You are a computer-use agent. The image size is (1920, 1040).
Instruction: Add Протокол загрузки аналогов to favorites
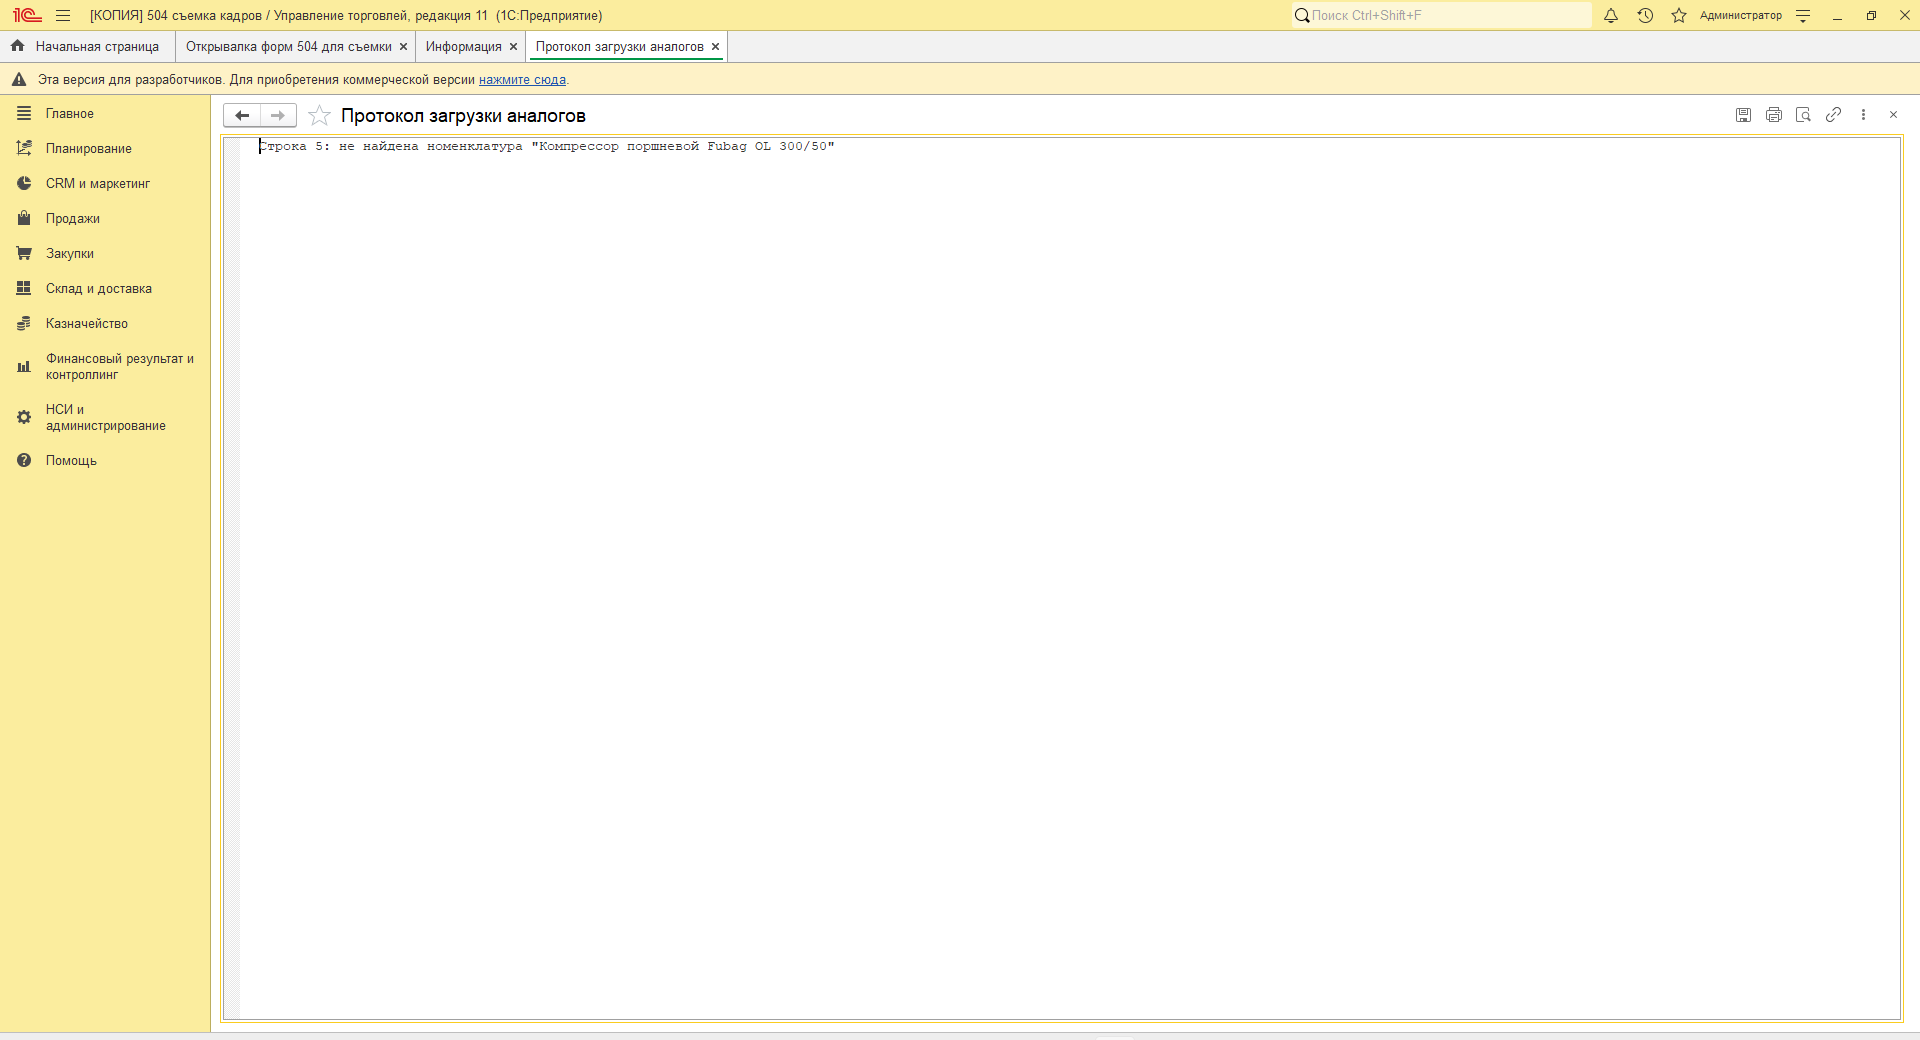pos(319,116)
